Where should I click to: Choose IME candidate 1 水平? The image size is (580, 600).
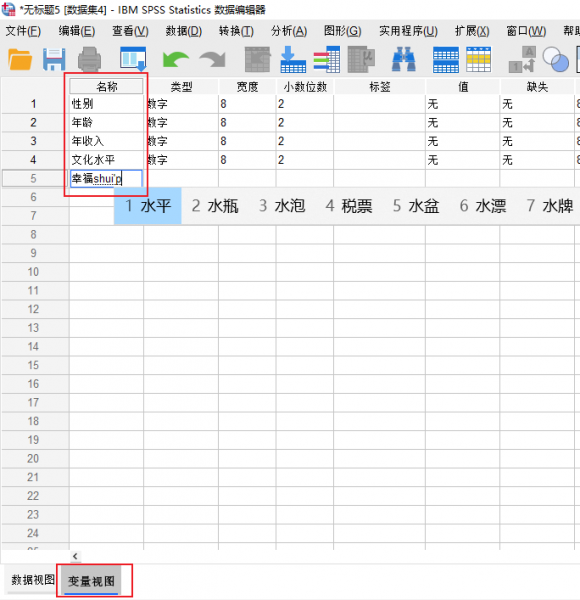(148, 206)
